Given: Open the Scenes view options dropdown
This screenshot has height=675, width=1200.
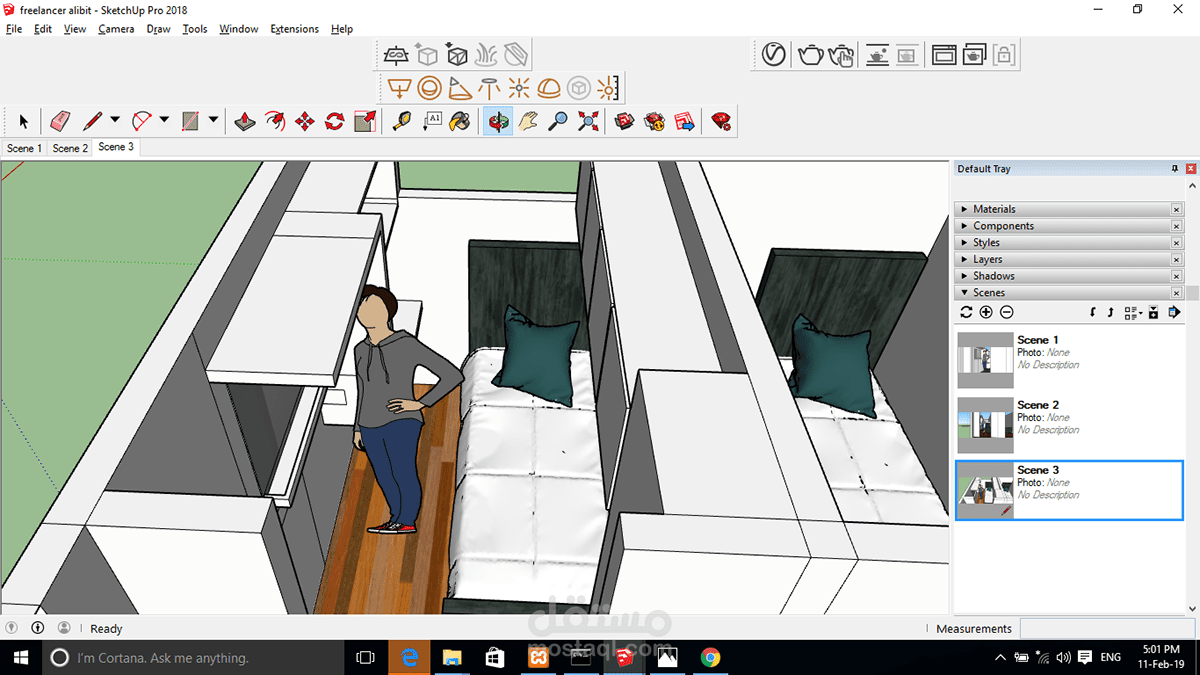Looking at the screenshot, I should [1132, 313].
